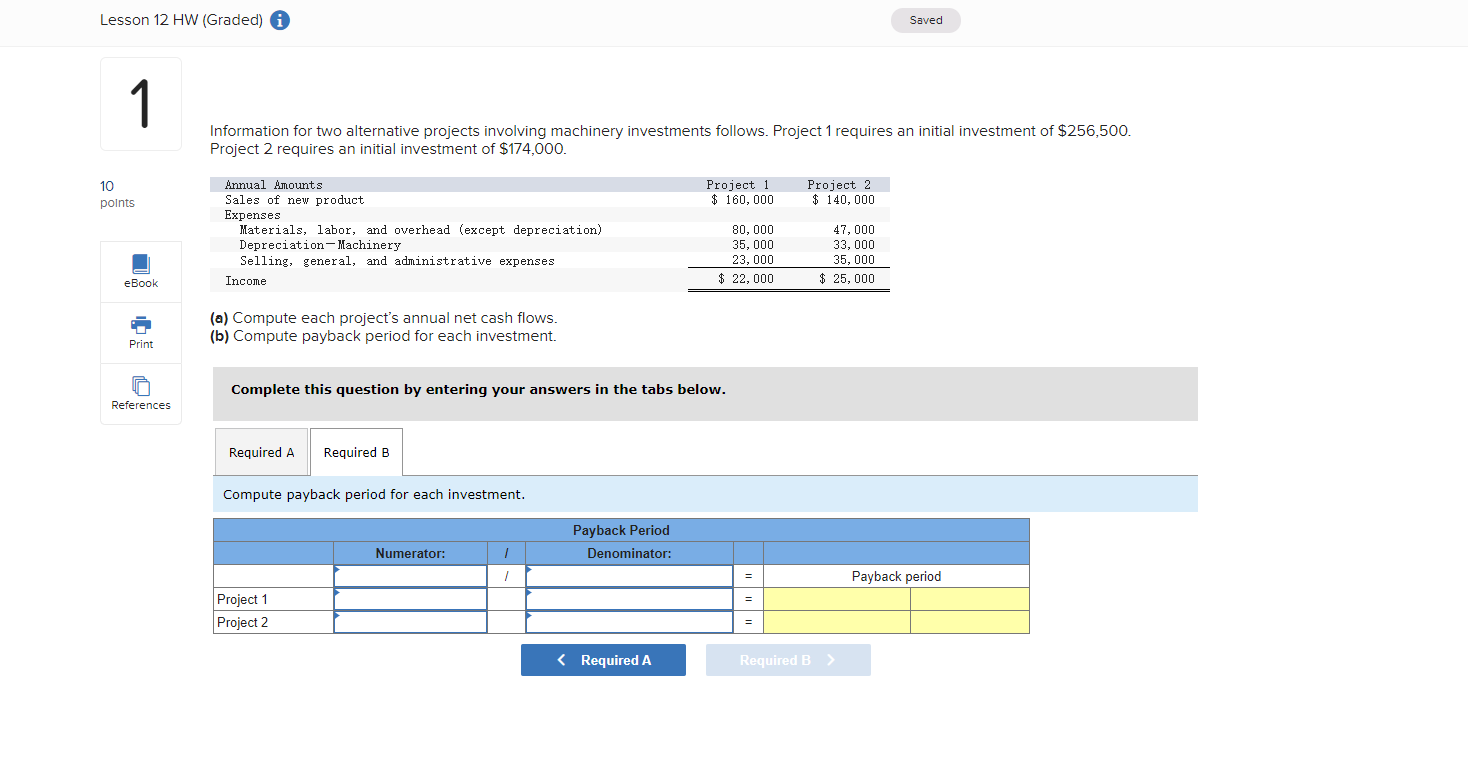Click the Saved status indicator
The image size is (1468, 762).
tap(925, 20)
